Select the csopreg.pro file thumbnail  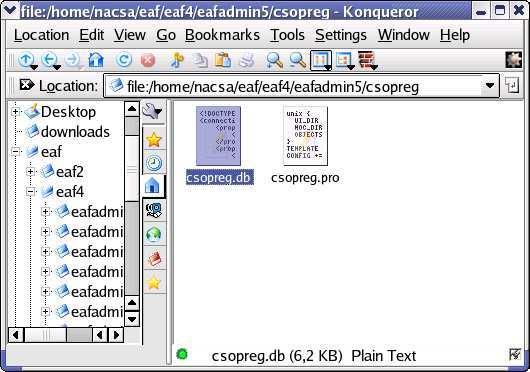pos(306,136)
